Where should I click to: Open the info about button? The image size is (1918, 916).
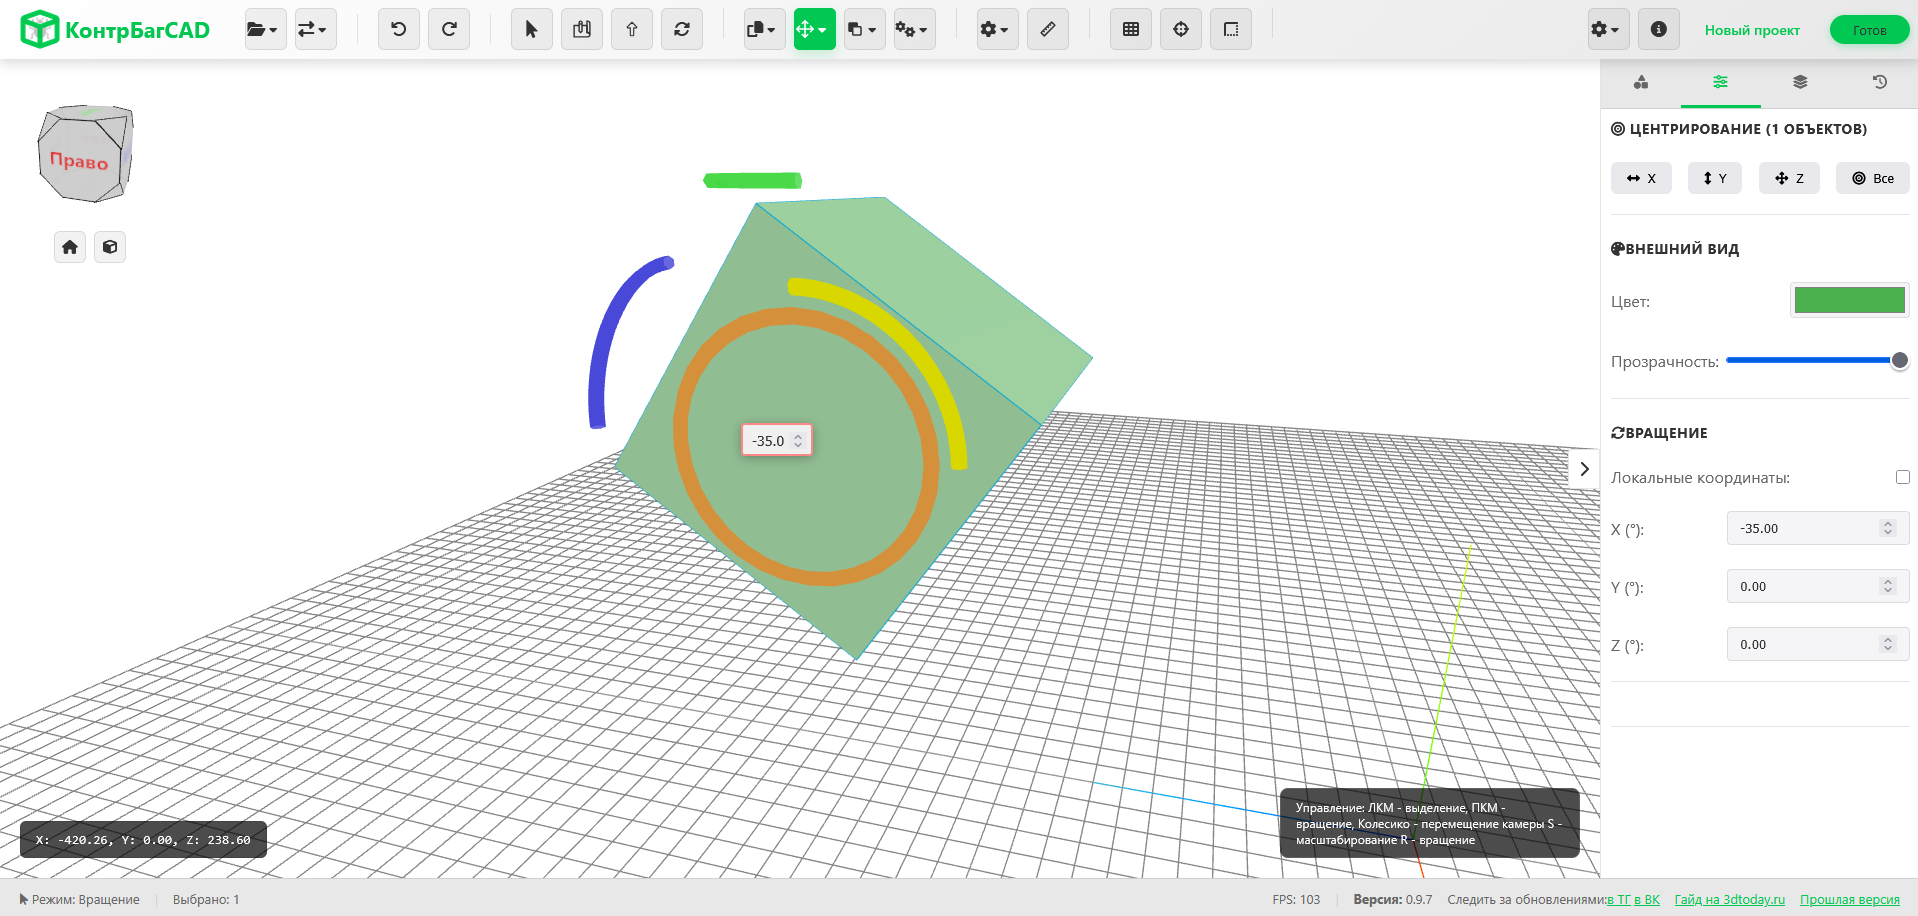tap(1658, 29)
